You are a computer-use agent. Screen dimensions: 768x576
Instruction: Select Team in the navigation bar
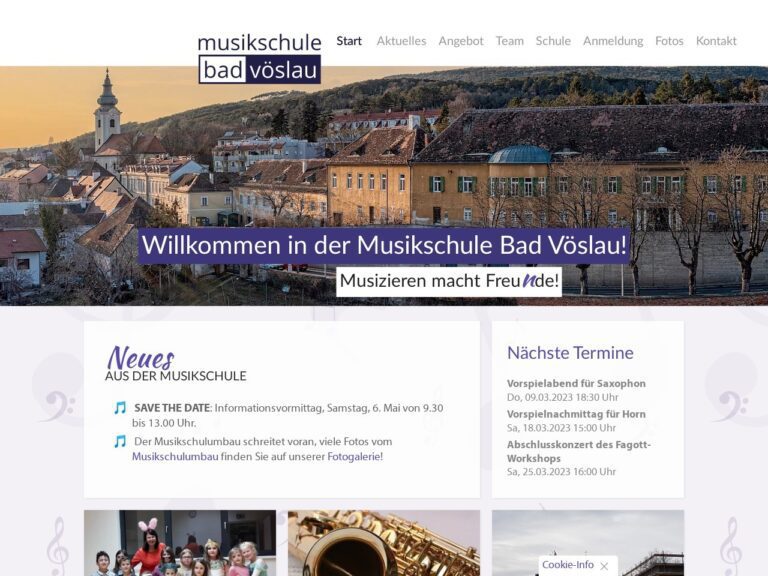pos(509,41)
